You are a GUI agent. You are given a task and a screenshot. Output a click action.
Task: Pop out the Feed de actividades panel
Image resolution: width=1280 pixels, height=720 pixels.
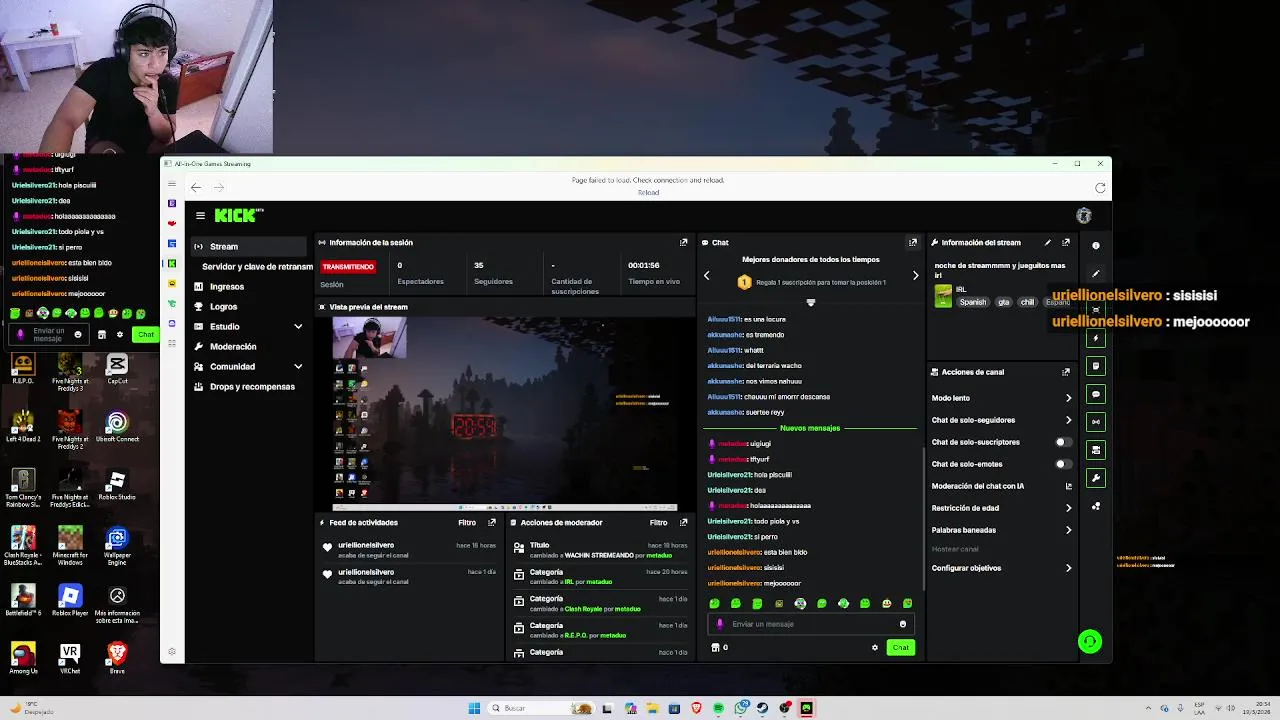click(x=492, y=522)
